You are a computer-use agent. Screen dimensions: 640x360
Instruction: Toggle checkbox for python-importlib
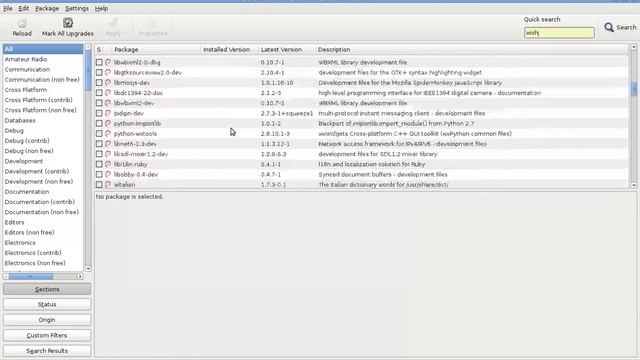pos(99,124)
